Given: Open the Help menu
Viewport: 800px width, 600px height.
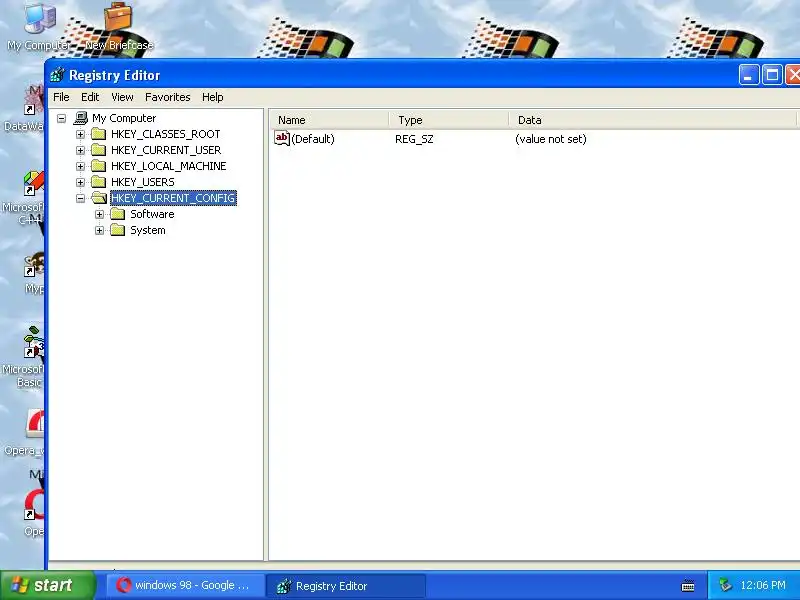Looking at the screenshot, I should tap(212, 97).
